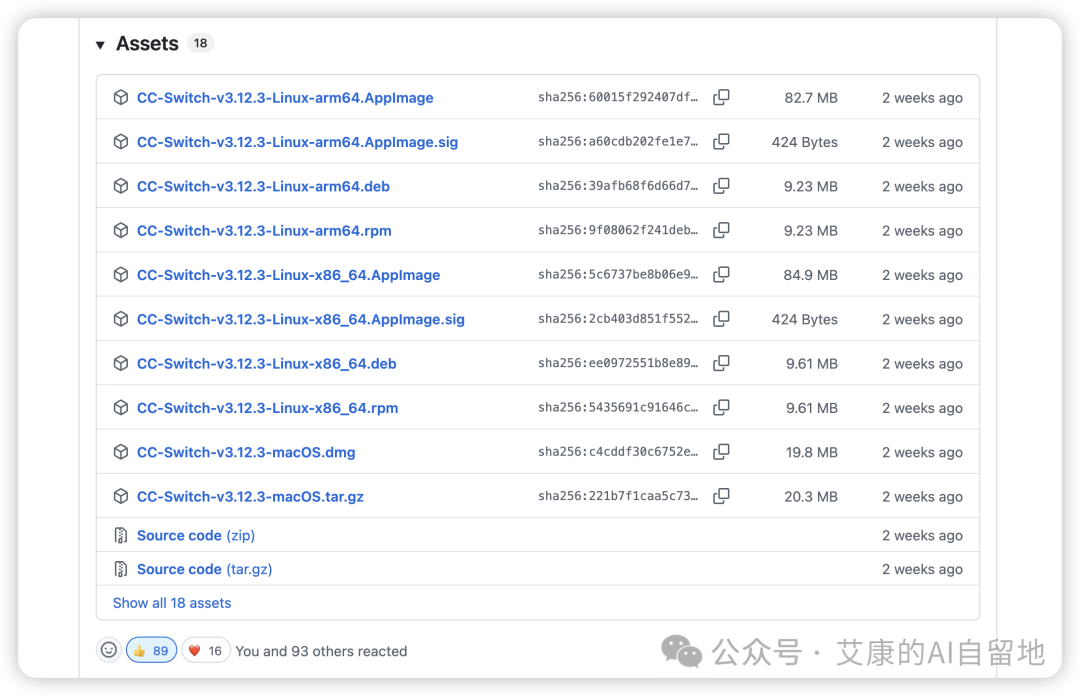Copy sha256 hash for Linux-arm64.AppImage
This screenshot has width=1080, height=696.
pyautogui.click(x=721, y=97)
